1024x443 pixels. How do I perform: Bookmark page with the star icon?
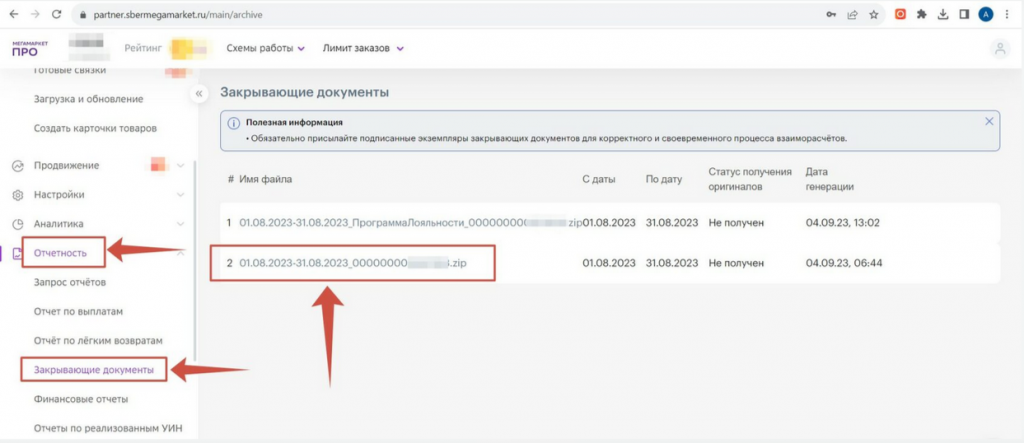point(874,16)
